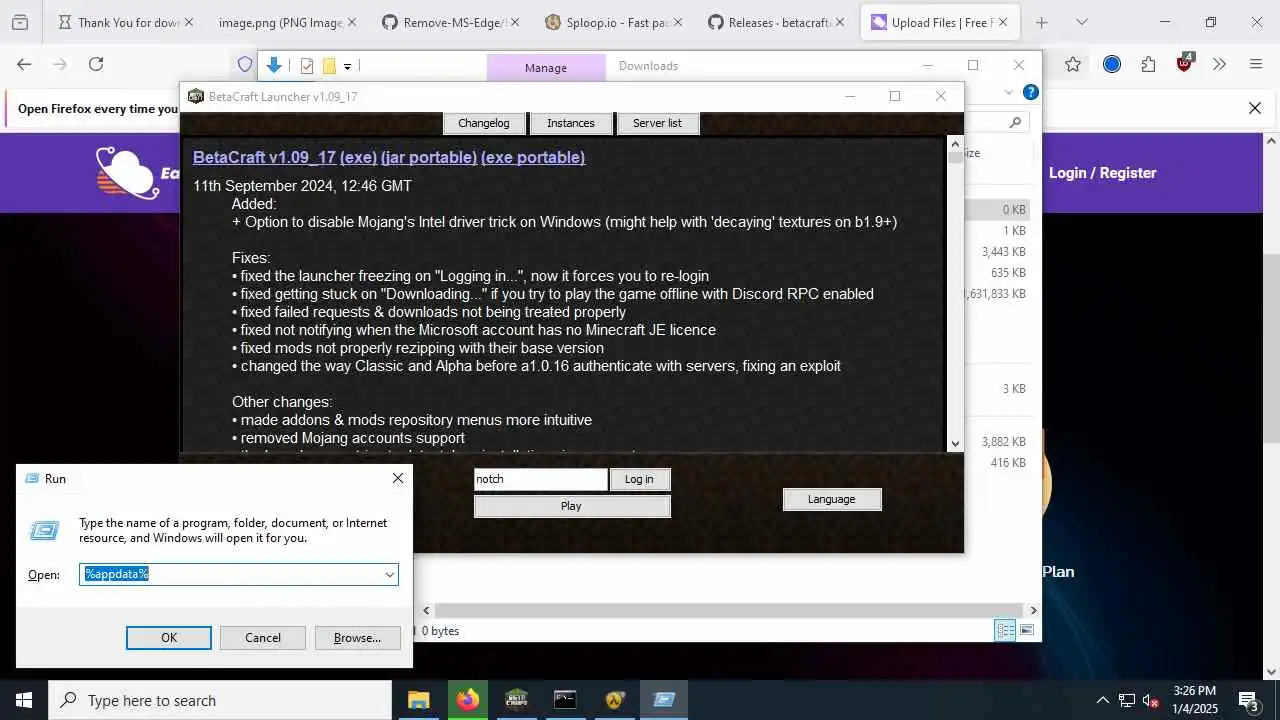Switch to the Releases betacraft tab
The width and height of the screenshot is (1280, 720).
[x=777, y=22]
